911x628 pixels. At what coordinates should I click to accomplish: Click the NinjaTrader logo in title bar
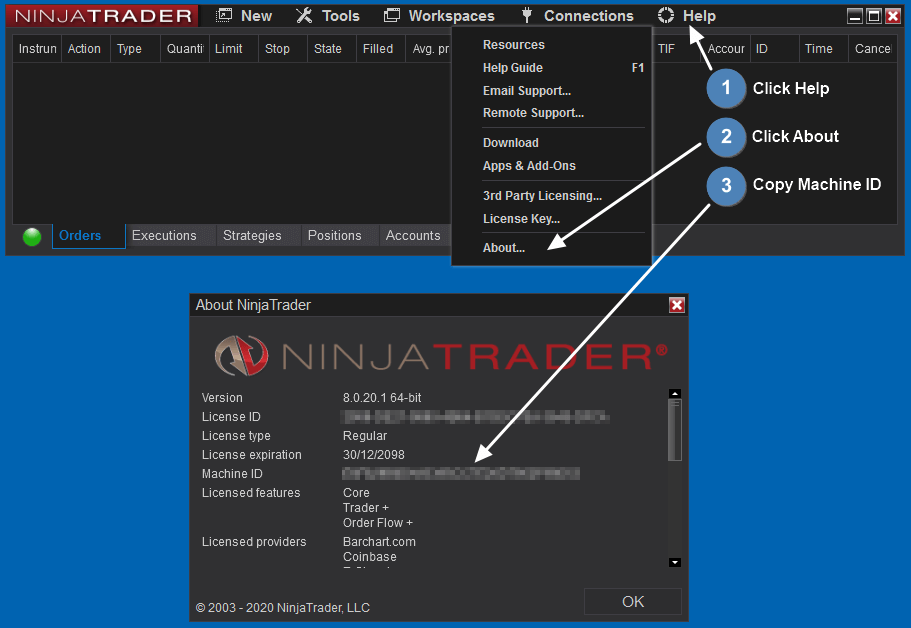point(103,16)
